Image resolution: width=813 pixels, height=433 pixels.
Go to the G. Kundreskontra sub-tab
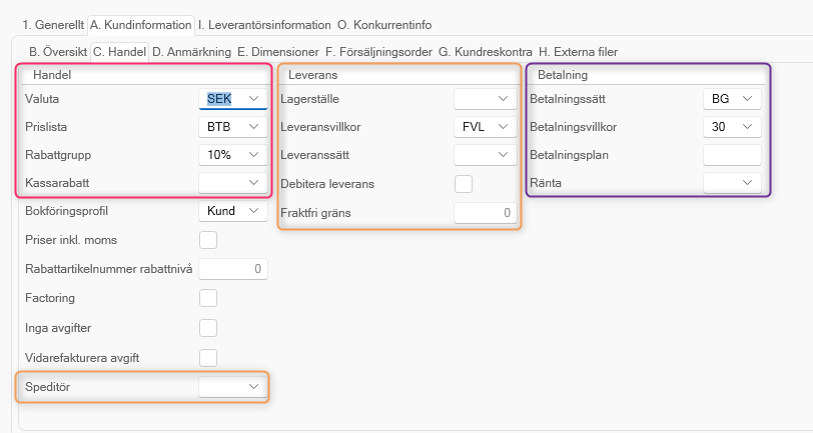point(484,51)
